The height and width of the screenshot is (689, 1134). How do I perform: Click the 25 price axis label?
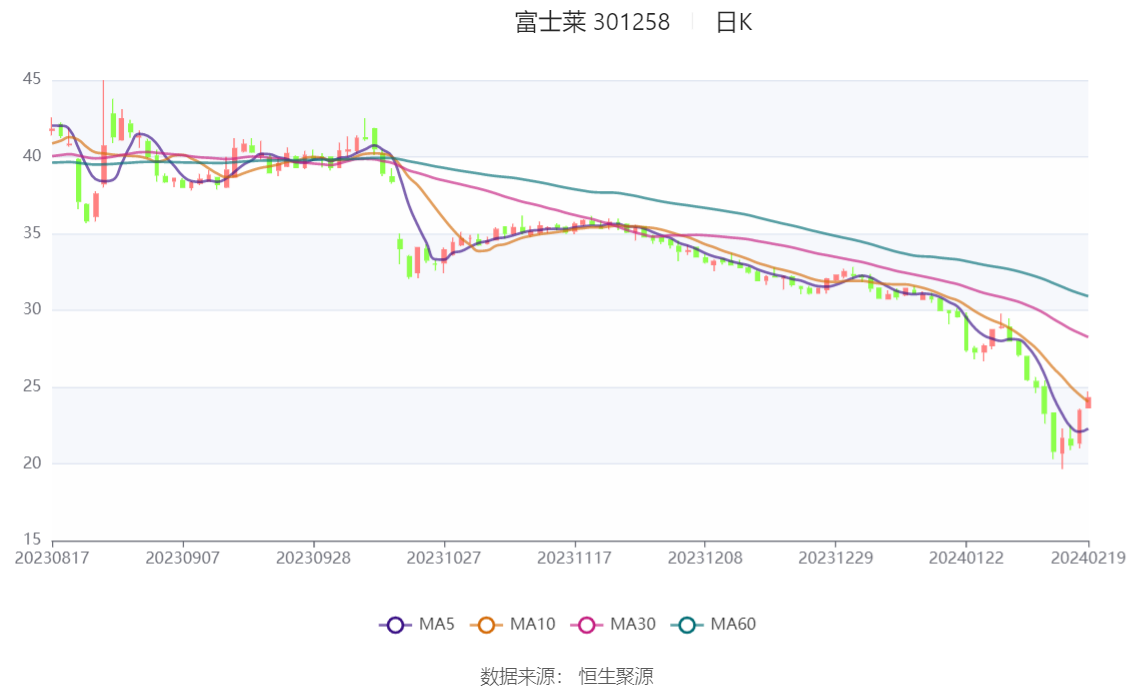(32, 386)
